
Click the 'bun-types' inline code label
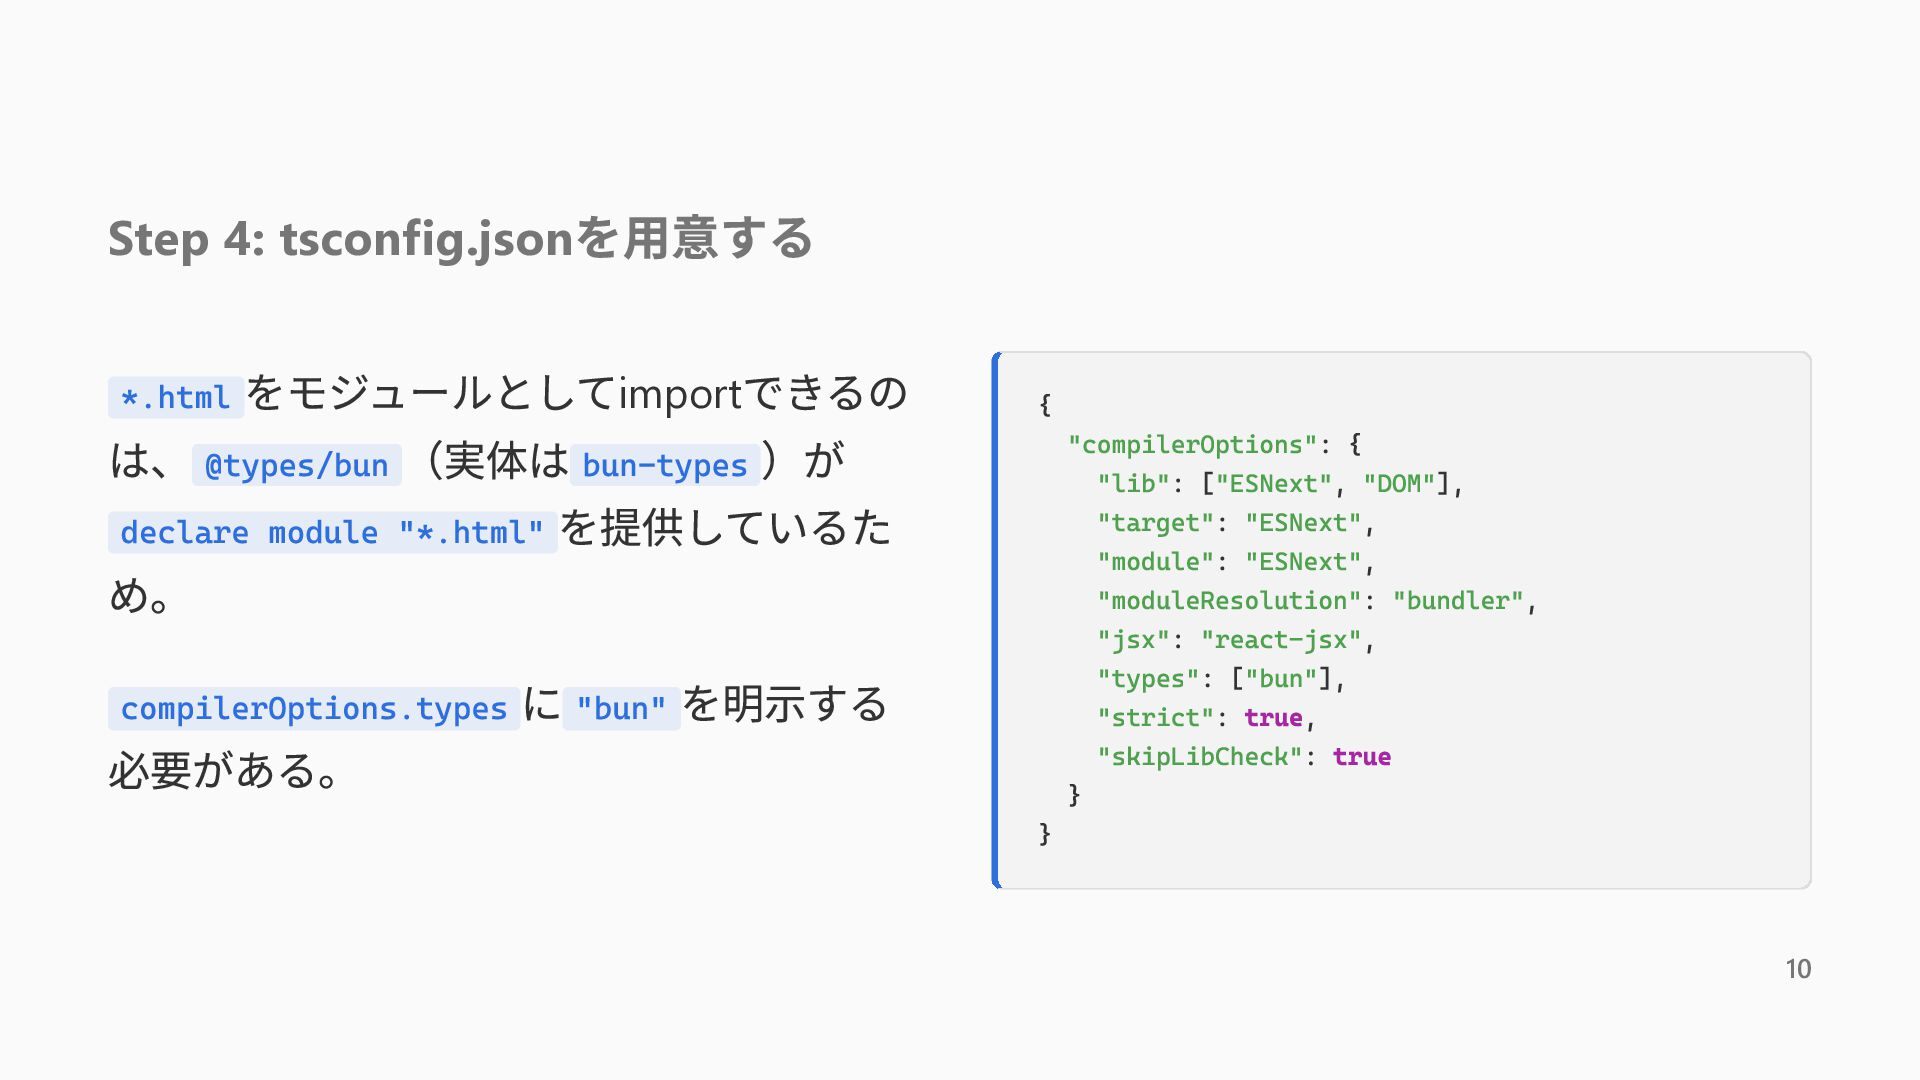[x=665, y=465]
